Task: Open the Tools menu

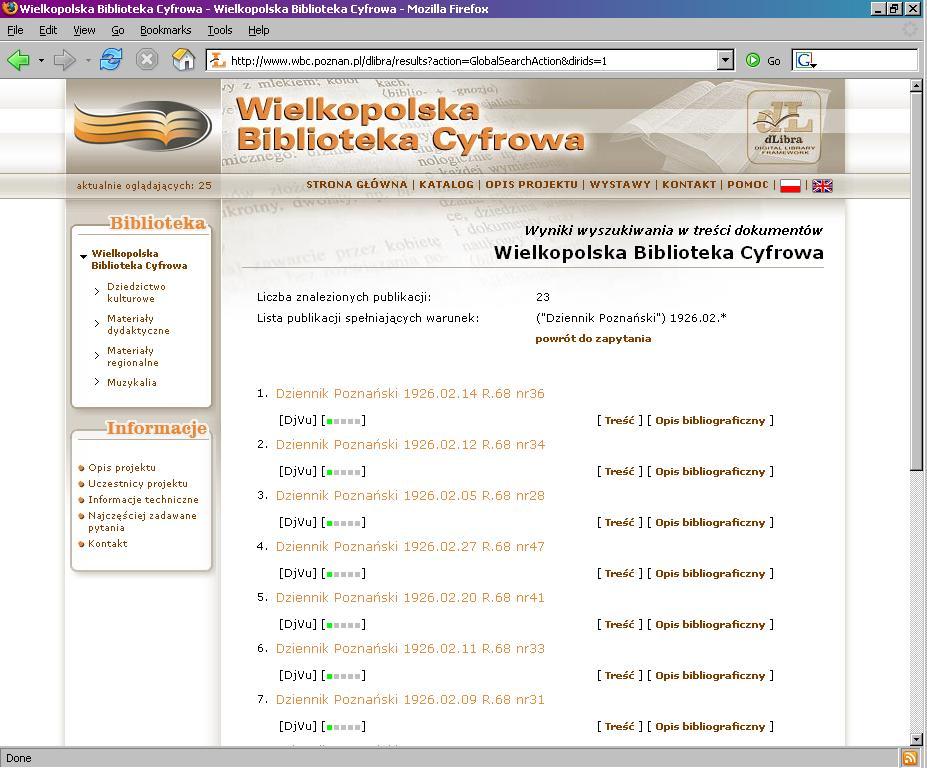Action: click(220, 30)
